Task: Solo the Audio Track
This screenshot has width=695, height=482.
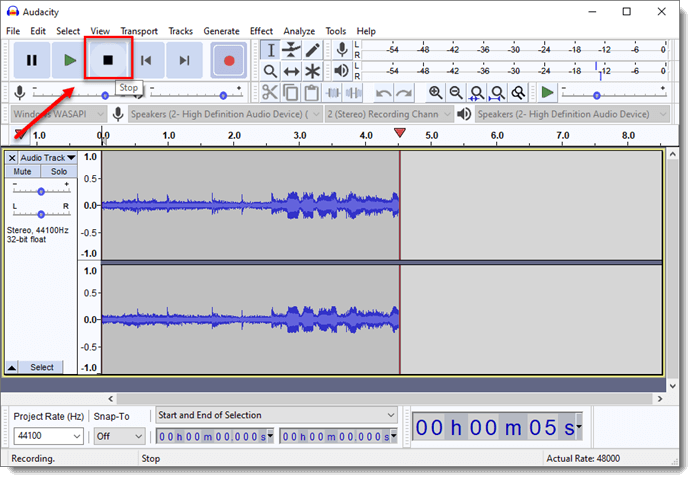Action: (x=59, y=171)
